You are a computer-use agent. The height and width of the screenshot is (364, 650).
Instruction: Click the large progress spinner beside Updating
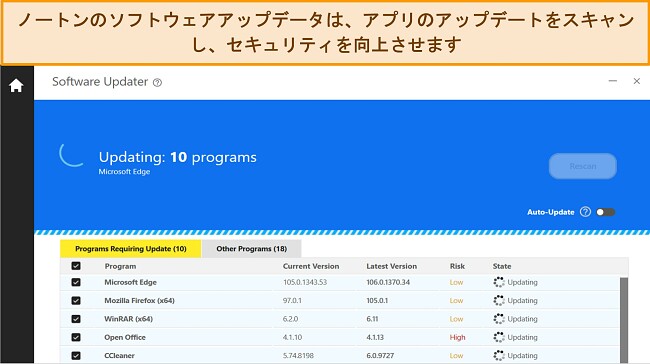71,154
